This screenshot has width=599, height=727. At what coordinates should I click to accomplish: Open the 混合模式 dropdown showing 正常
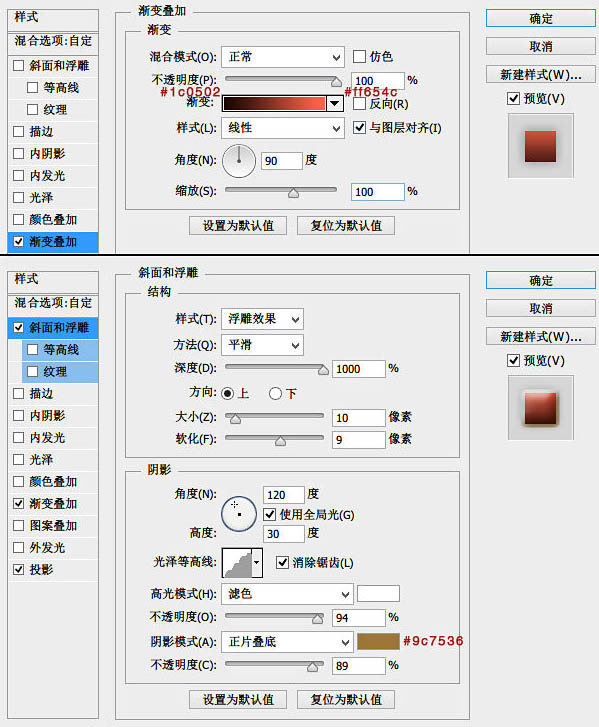tap(283, 57)
